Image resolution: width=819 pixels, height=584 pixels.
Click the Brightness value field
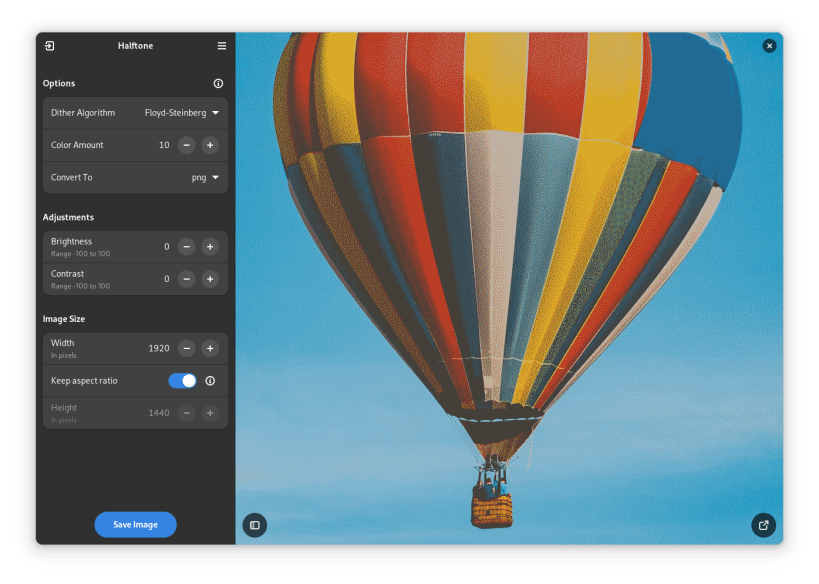(x=167, y=247)
